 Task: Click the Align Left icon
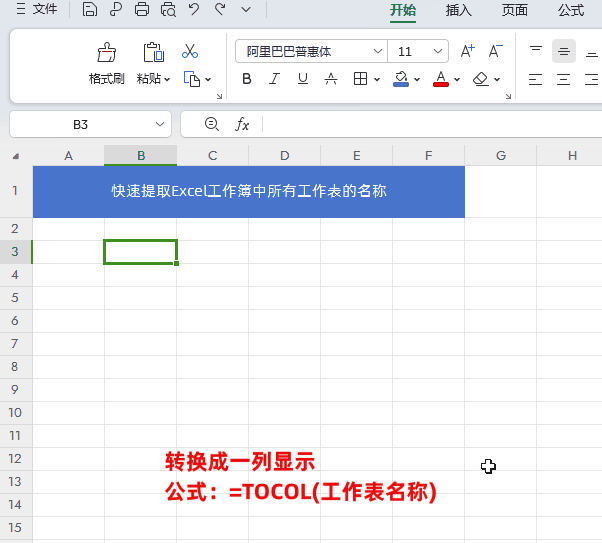pyautogui.click(x=535, y=79)
